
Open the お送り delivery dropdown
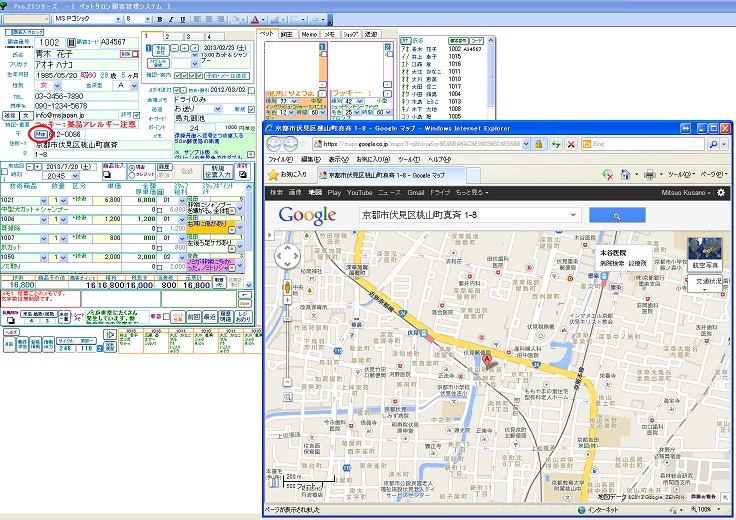[x=217, y=109]
